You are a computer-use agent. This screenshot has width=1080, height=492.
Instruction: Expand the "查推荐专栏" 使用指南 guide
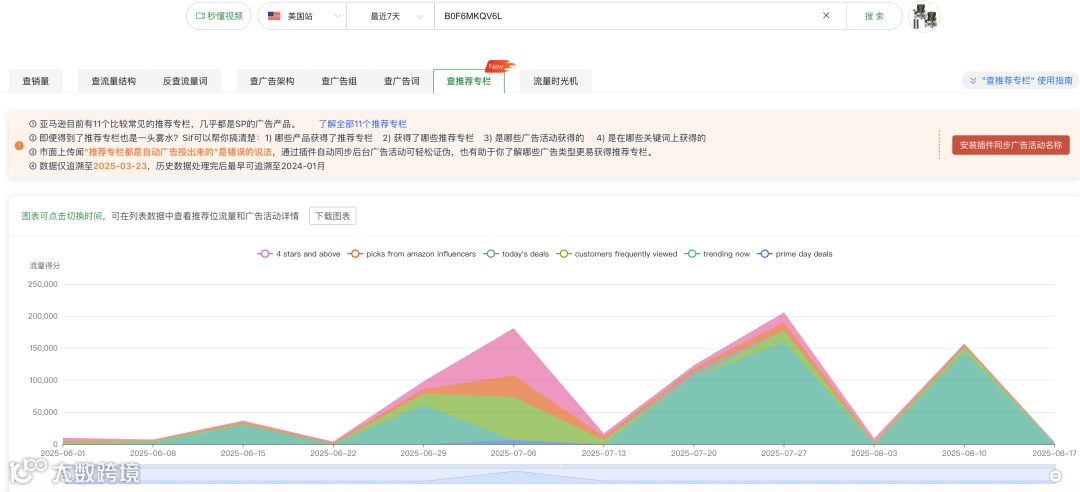(x=1021, y=81)
